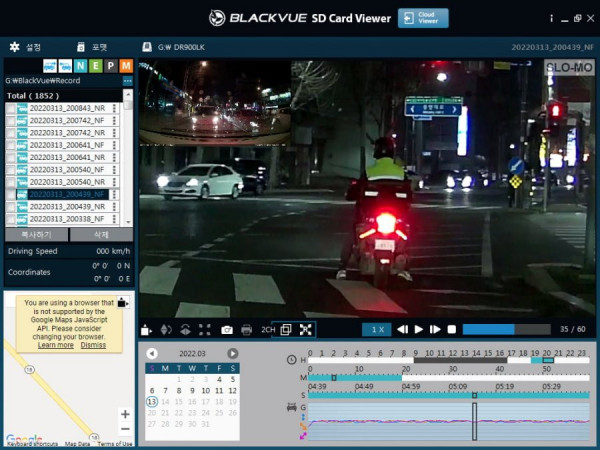This screenshot has width=600, height=450.
Task: Open more options for 20220313_200439_NF
Action: 114,194
